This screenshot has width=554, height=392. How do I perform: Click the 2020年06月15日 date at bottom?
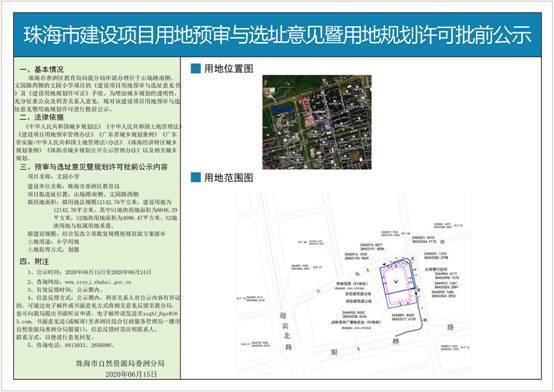tap(131, 374)
